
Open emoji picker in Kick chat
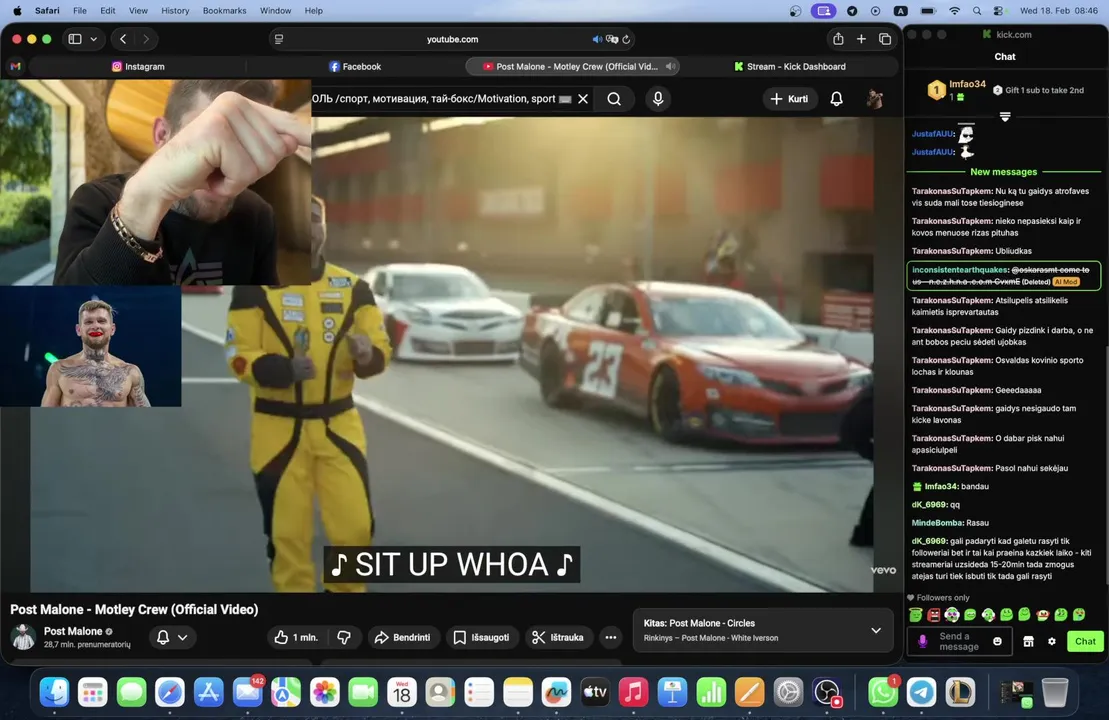point(997,641)
